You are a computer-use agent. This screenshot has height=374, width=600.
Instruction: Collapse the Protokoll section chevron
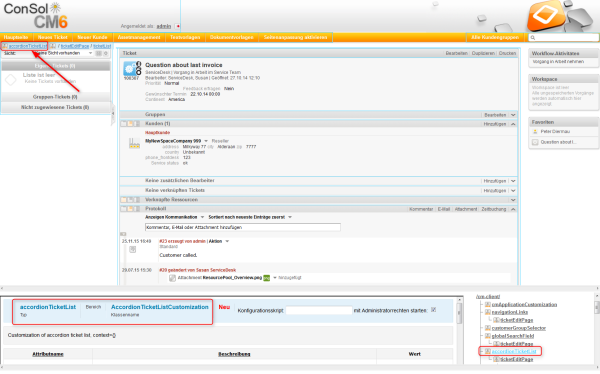coord(513,209)
